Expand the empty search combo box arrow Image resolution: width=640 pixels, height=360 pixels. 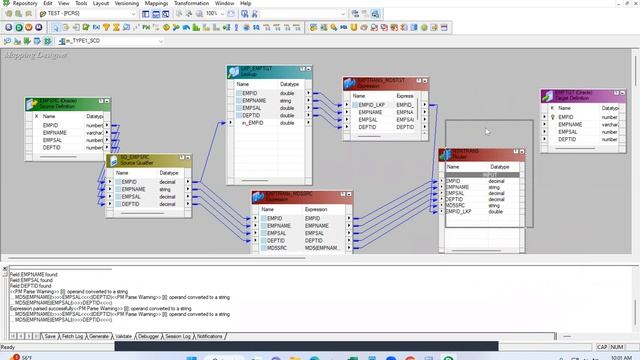click(342, 13)
